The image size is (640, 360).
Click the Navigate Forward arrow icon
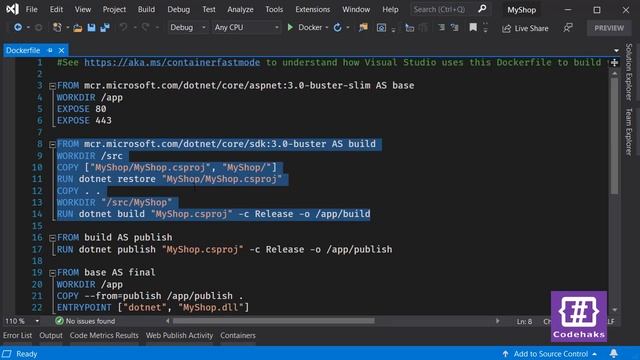38,27
